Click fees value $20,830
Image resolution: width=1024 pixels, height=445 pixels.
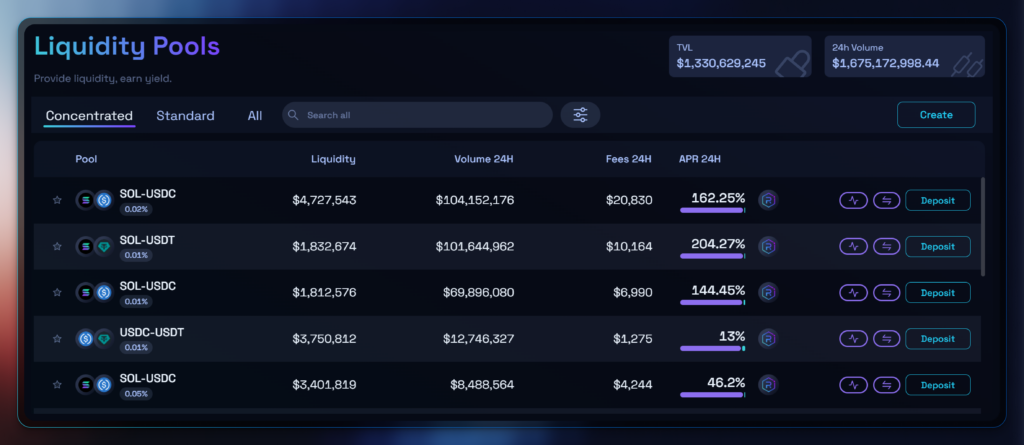click(x=629, y=201)
